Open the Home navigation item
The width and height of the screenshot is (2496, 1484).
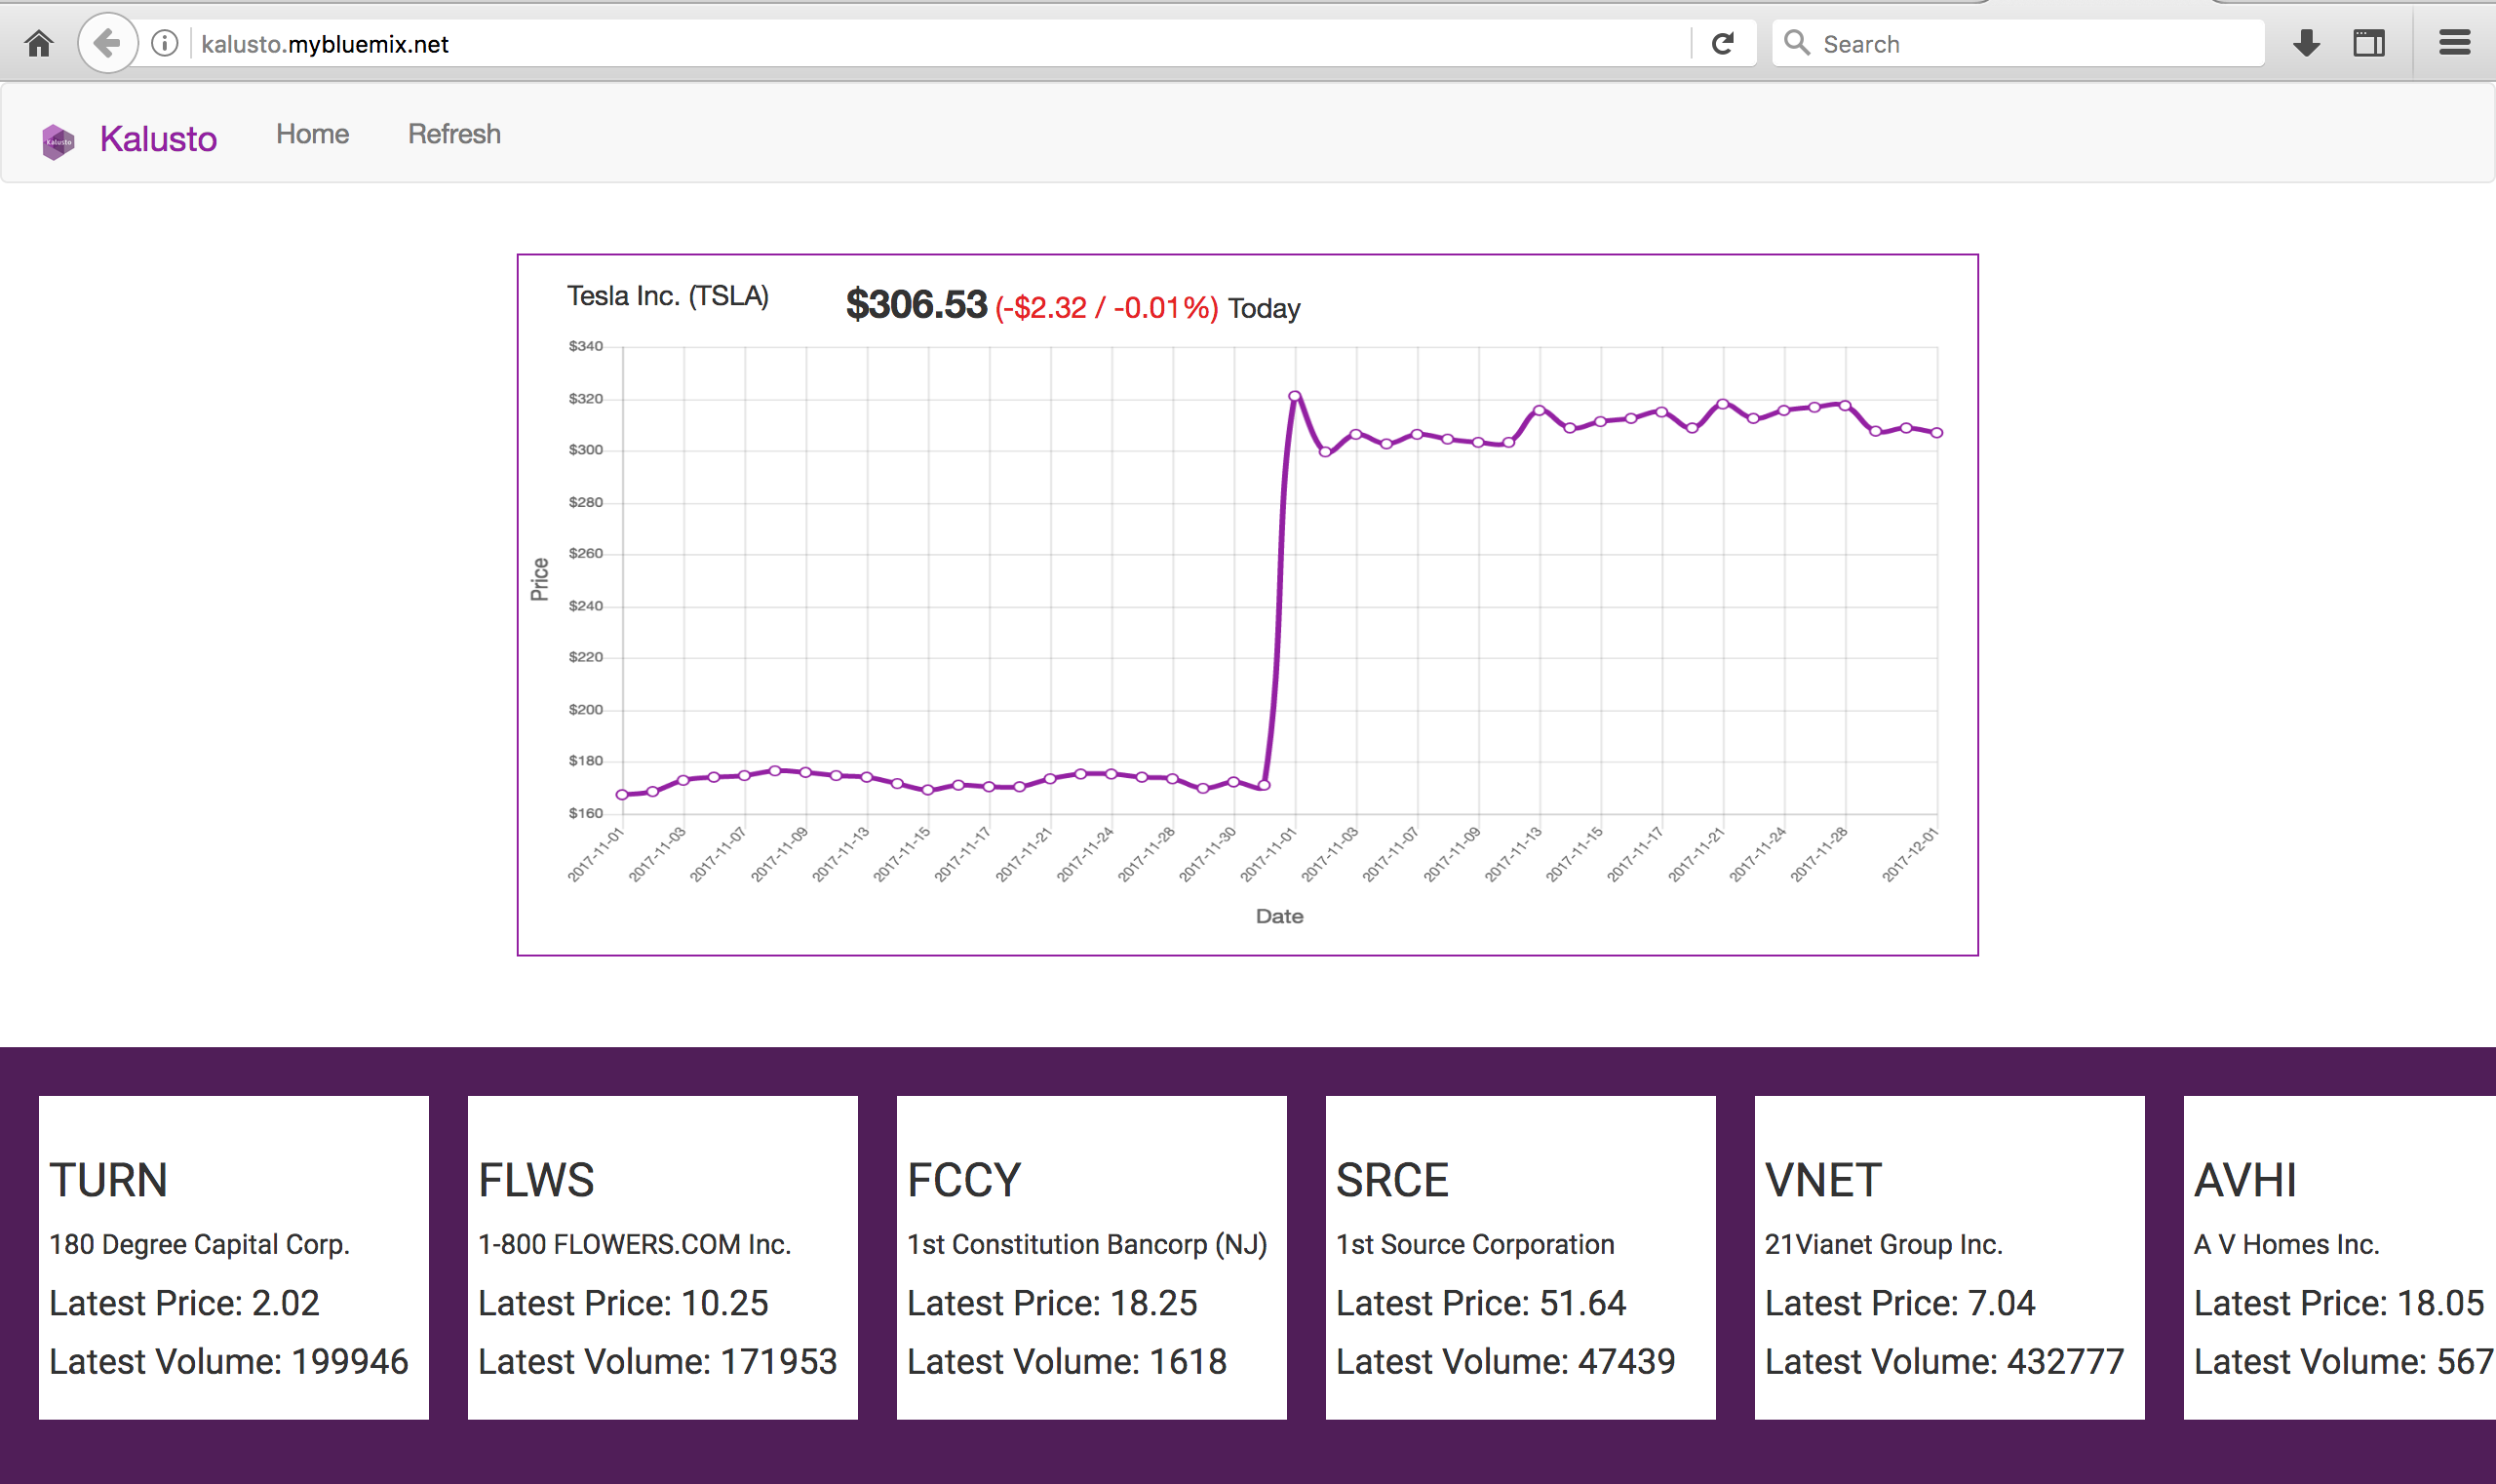tap(312, 134)
